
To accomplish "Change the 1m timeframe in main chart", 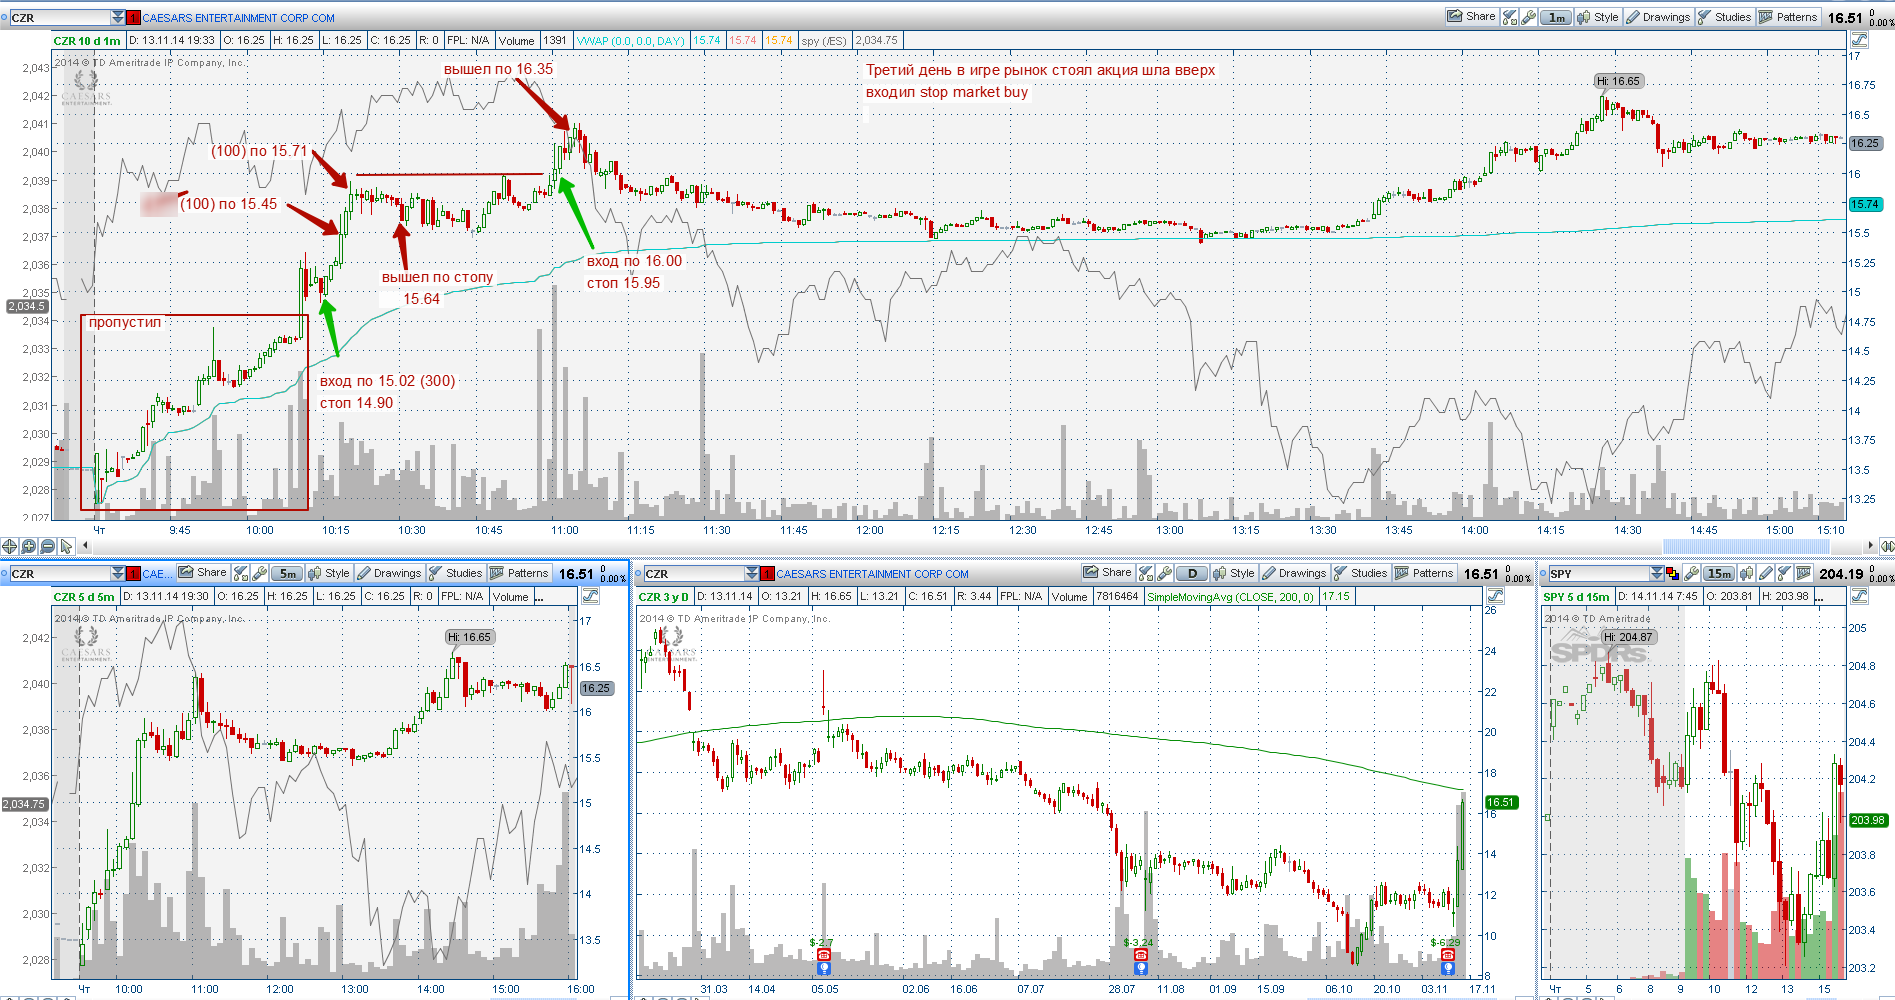I will (1556, 17).
